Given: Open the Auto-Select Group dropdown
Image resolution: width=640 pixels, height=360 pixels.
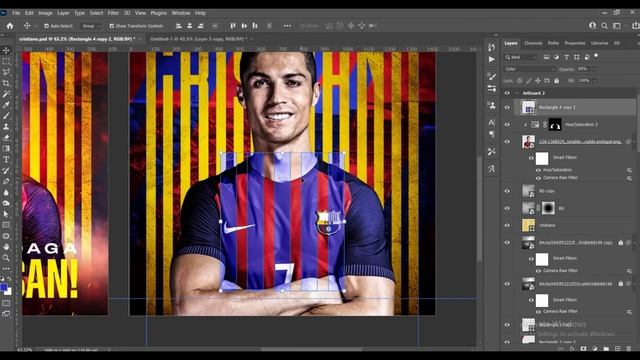Looking at the screenshot, I should click(90, 26).
